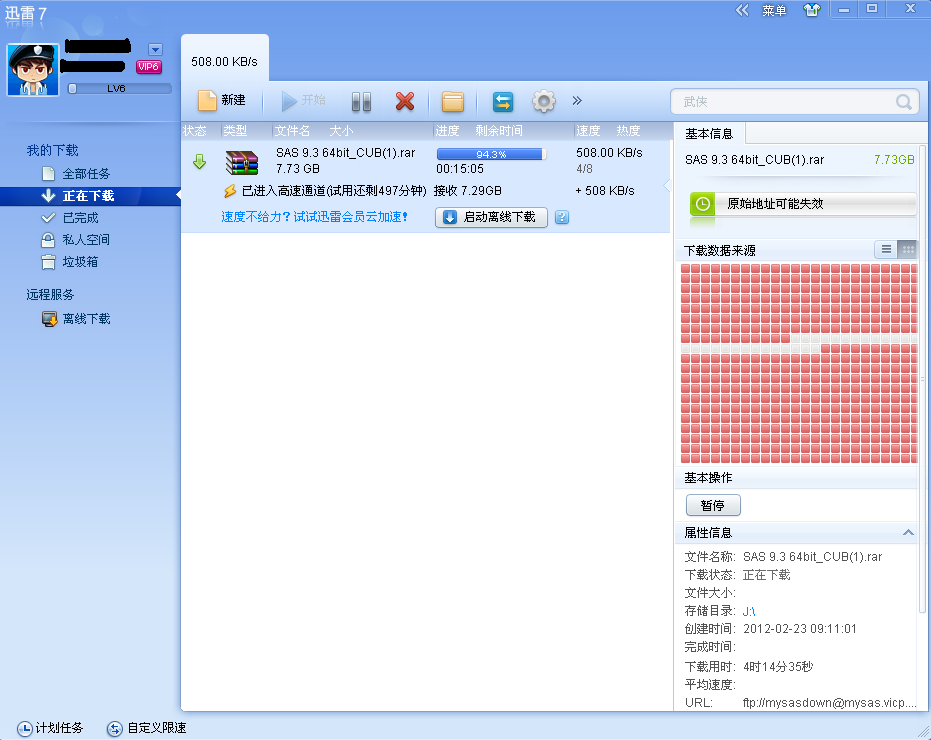Image resolution: width=931 pixels, height=740 pixels.
Task: Click the green download status arrow
Action: [x=200, y=161]
